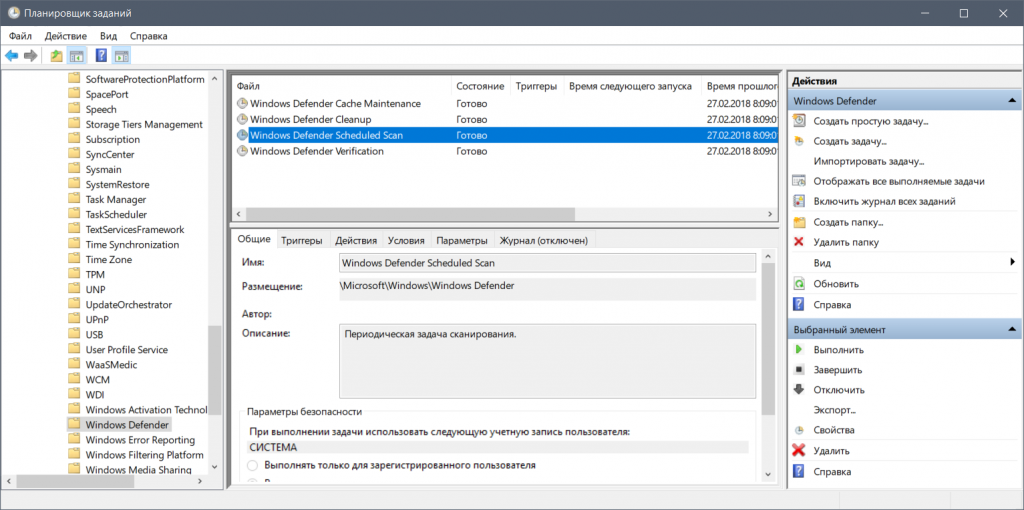Screen dimensions: 1024x510
Task: Click the Отключить down-arrow icon
Action: [798, 390]
